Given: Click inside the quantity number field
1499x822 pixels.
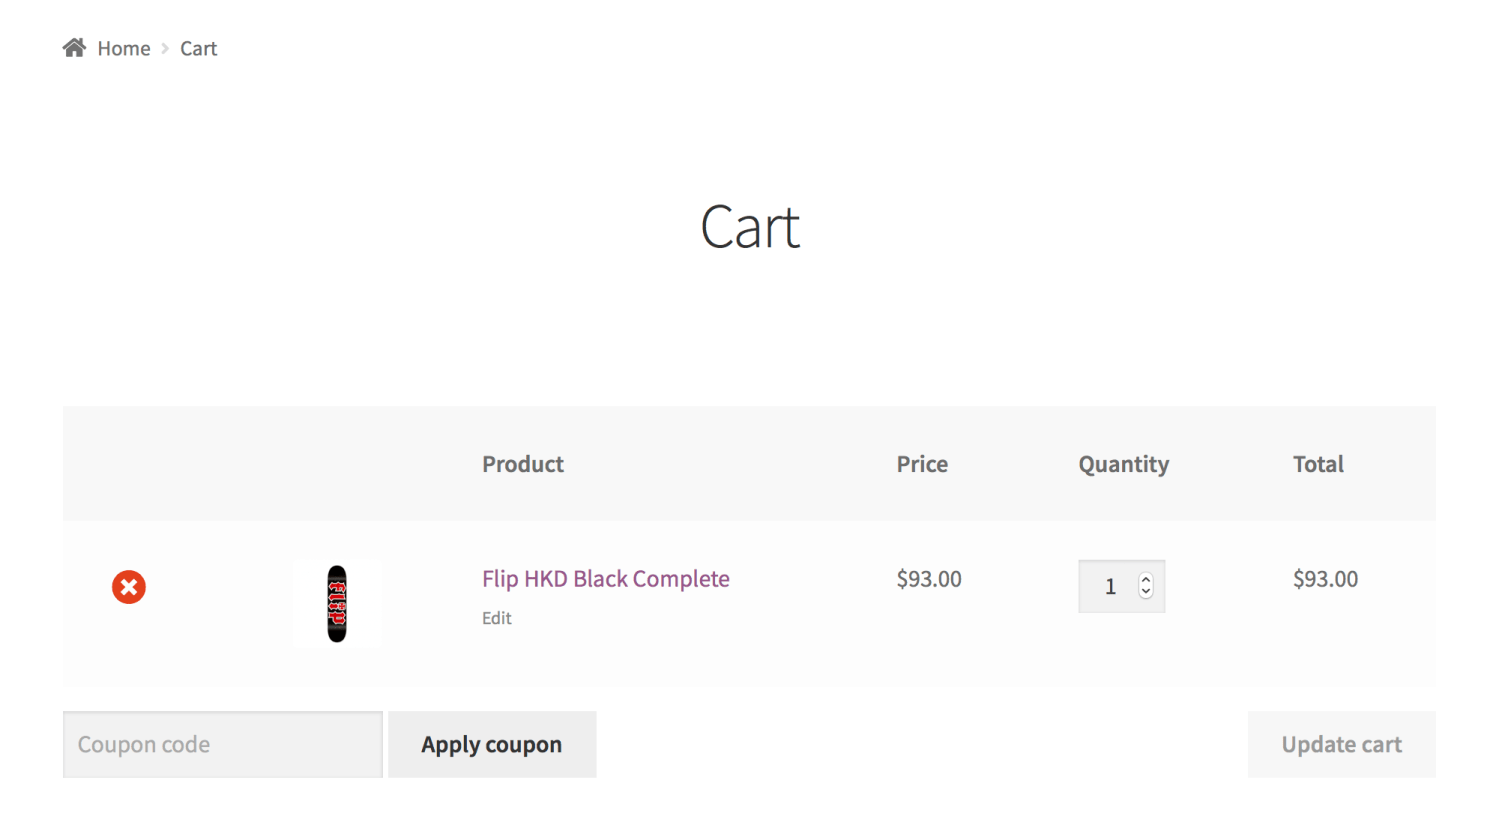Looking at the screenshot, I should click(x=1110, y=586).
